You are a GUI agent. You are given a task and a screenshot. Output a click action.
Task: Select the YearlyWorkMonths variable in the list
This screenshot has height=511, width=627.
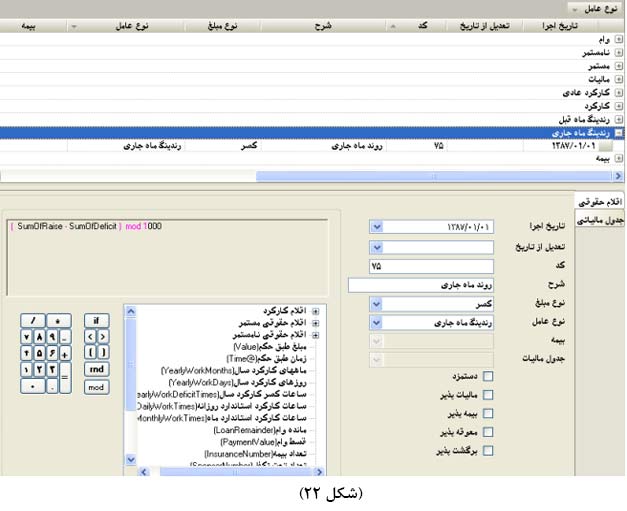234,371
